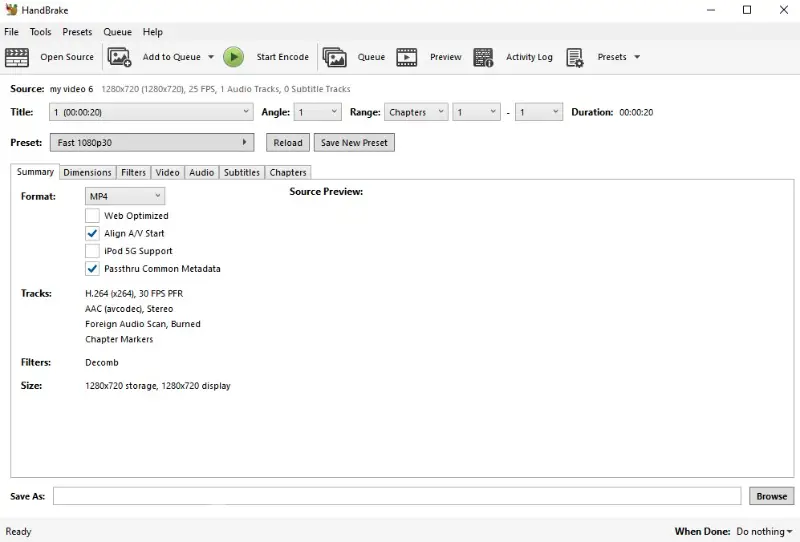Screen dimensions: 800x542
Task: Open the File menu
Action: point(11,32)
